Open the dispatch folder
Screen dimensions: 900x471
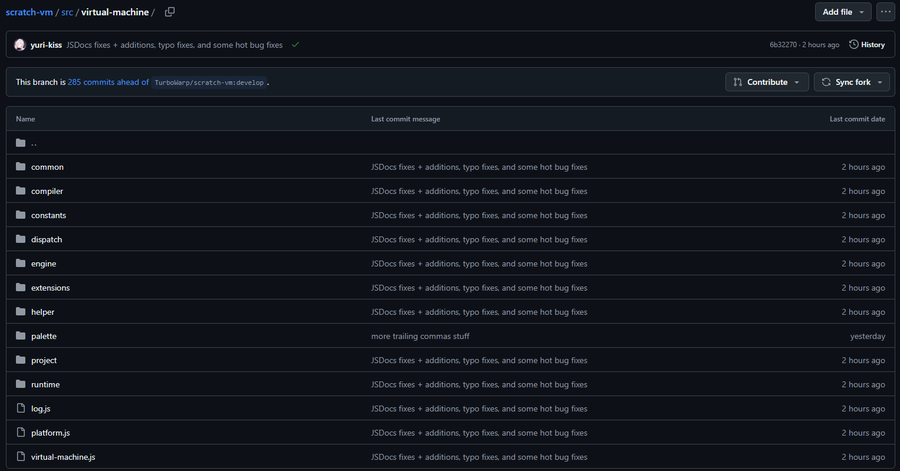click(x=46, y=239)
